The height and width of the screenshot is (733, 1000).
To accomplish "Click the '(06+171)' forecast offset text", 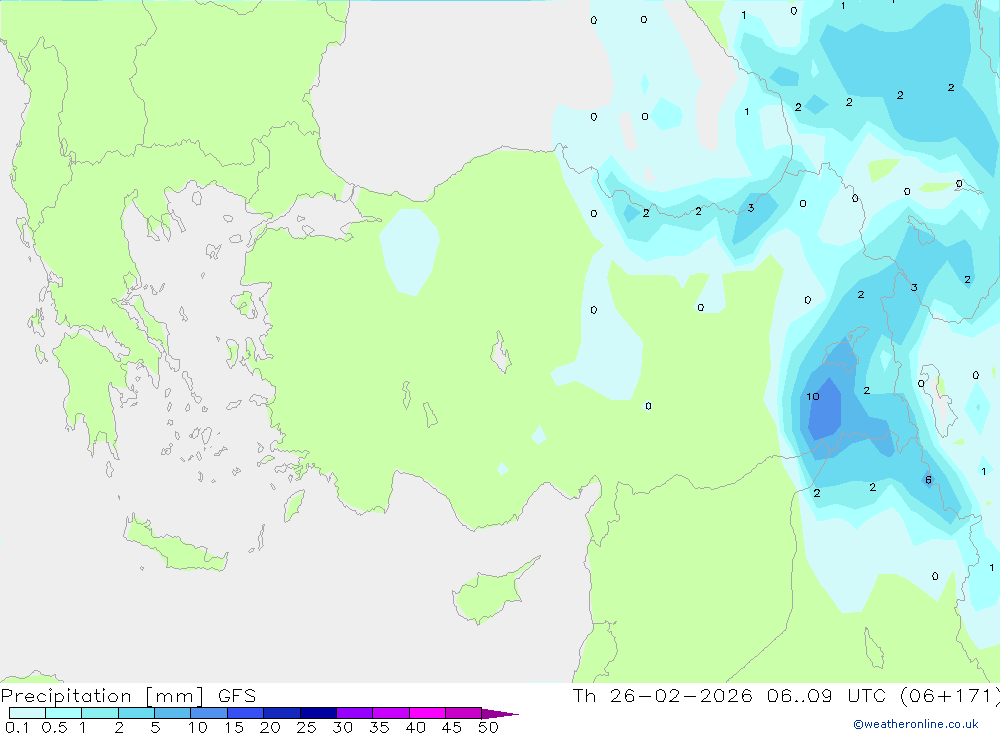I will [x=948, y=696].
